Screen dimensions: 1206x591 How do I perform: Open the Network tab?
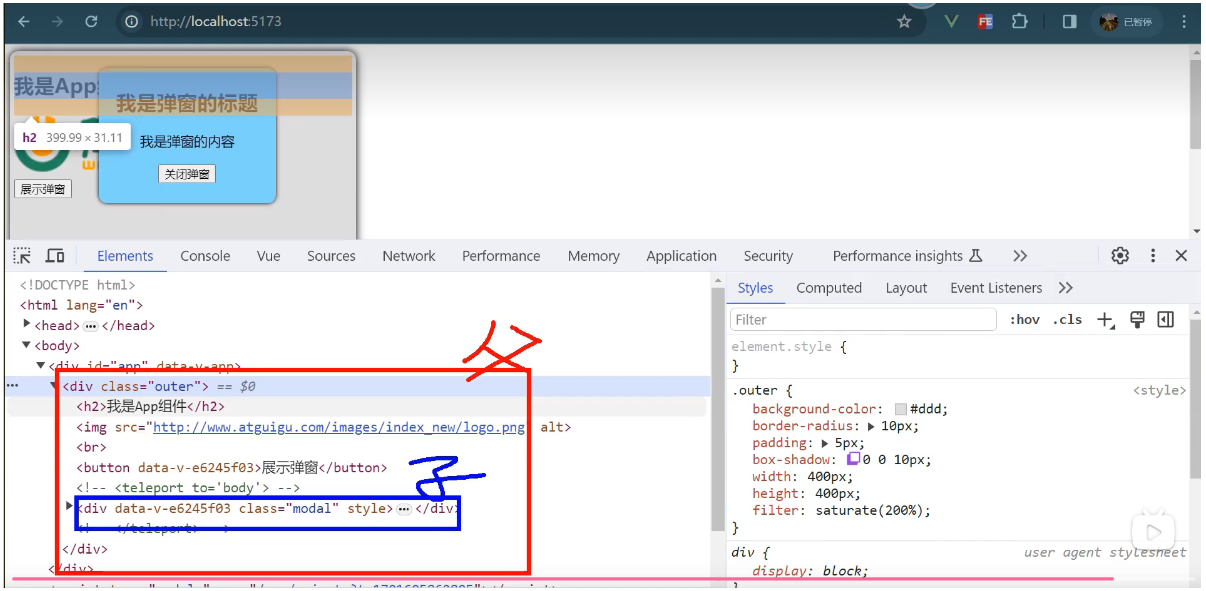pos(408,256)
